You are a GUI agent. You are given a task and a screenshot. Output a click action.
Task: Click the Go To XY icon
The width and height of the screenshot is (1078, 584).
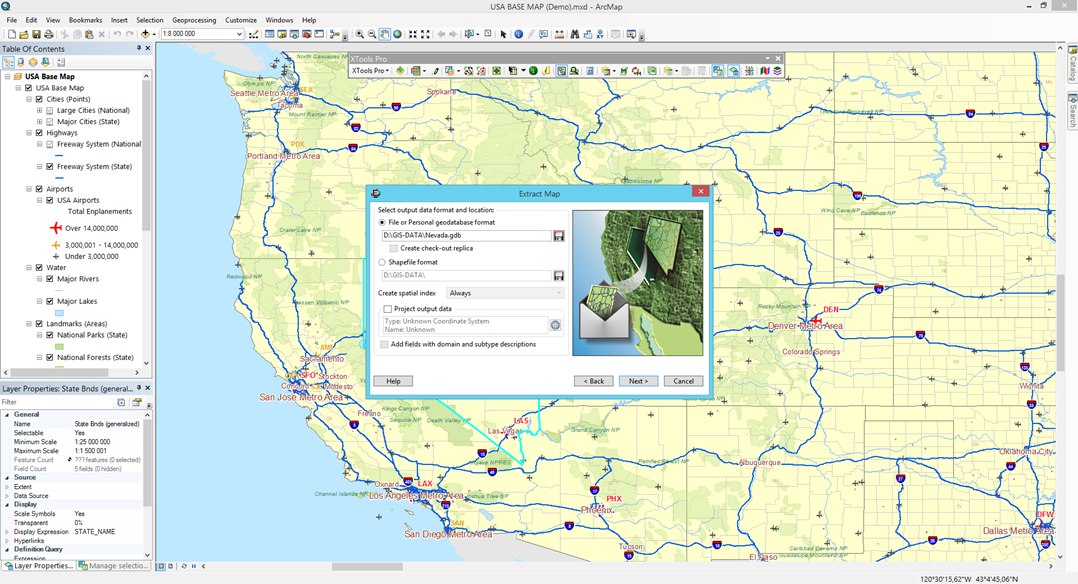point(601,34)
